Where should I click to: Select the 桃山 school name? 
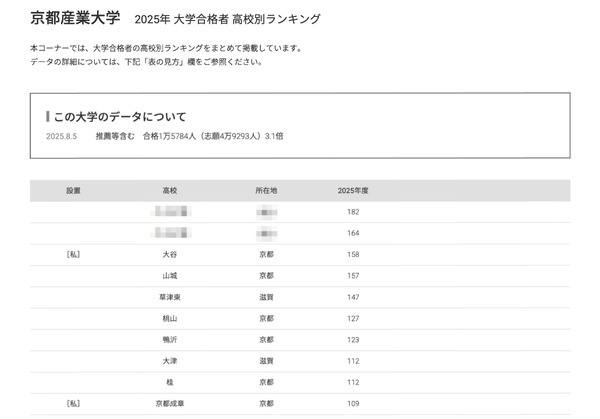pos(169,319)
